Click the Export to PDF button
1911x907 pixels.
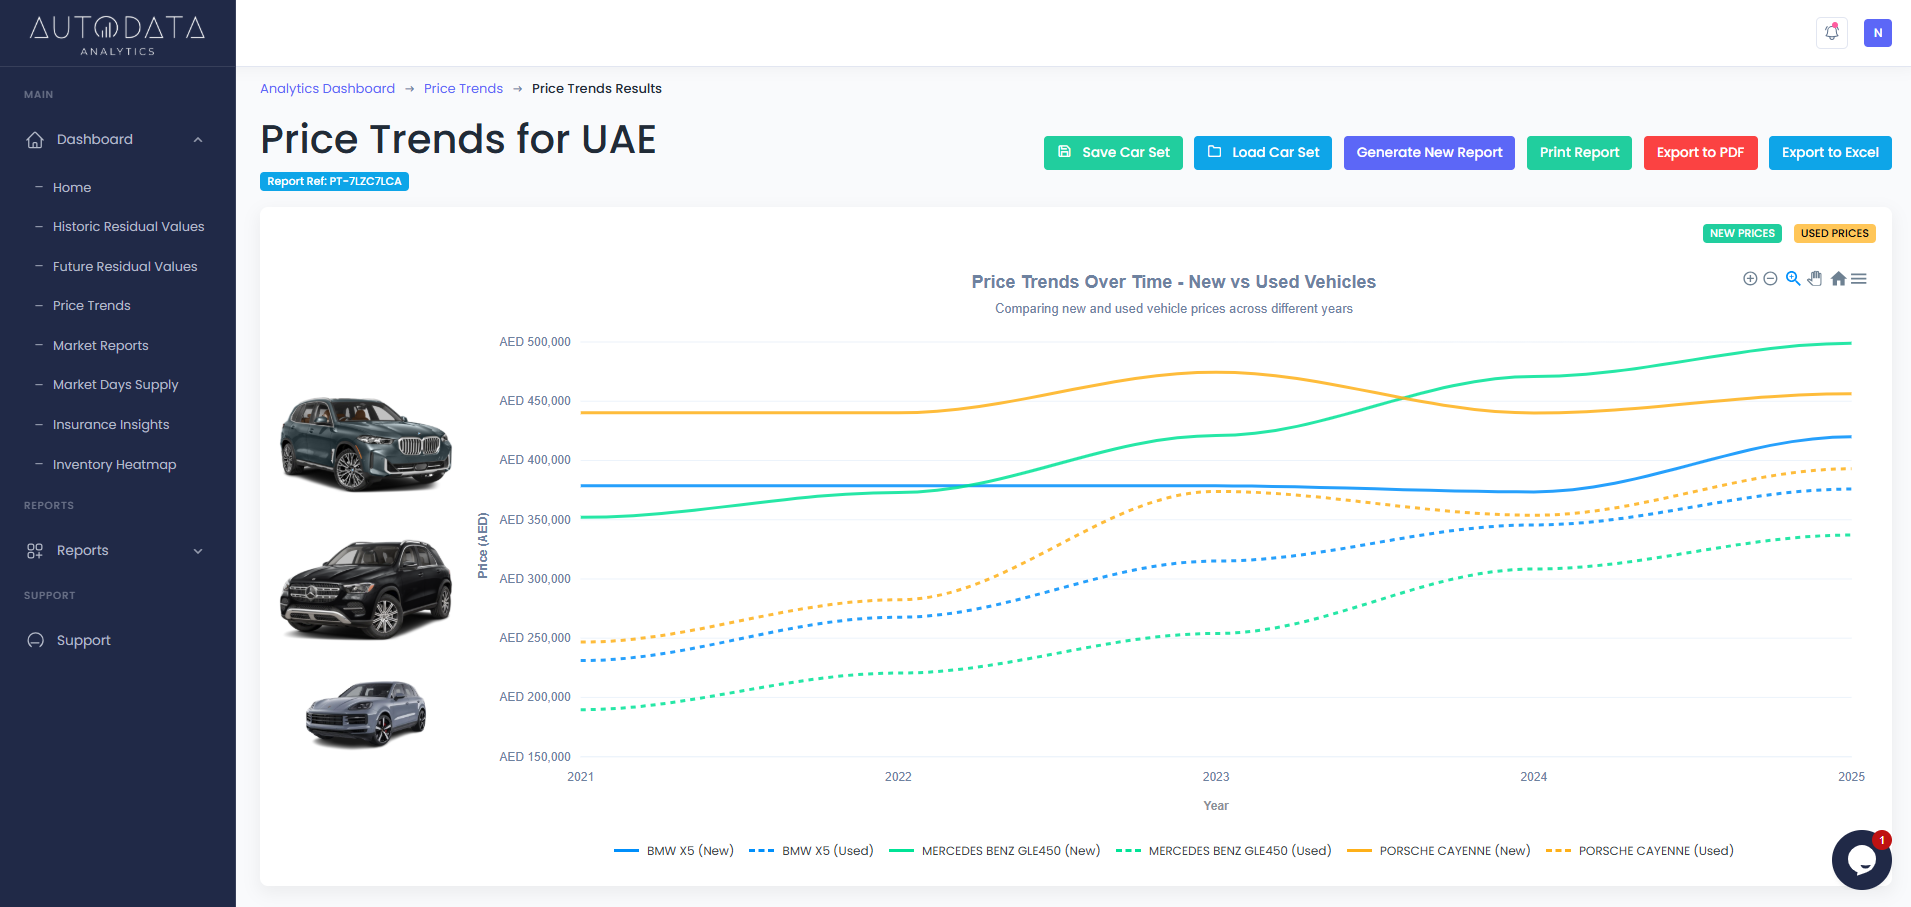click(x=1700, y=152)
